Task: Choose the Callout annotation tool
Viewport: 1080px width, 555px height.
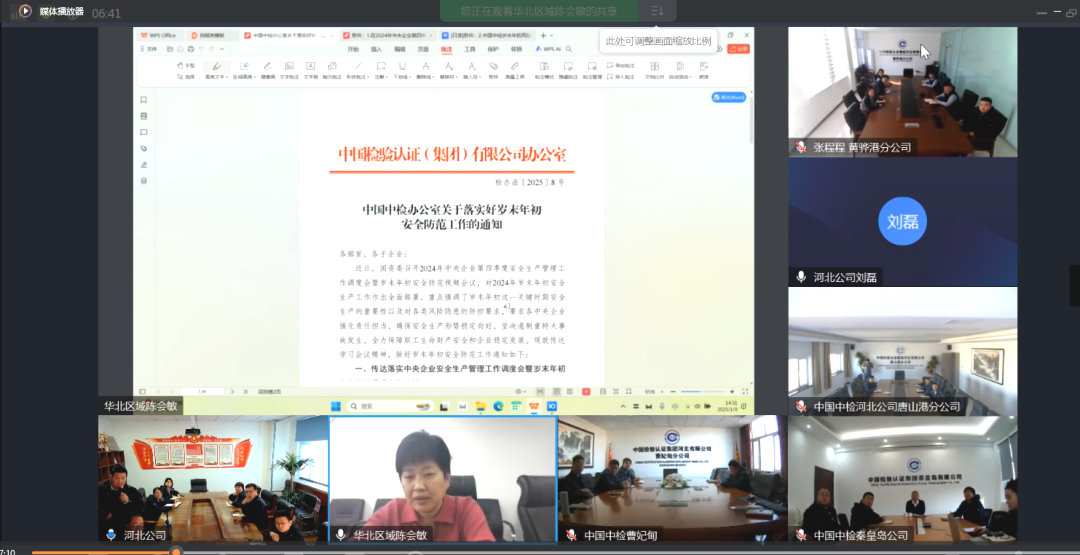Action: point(332,71)
